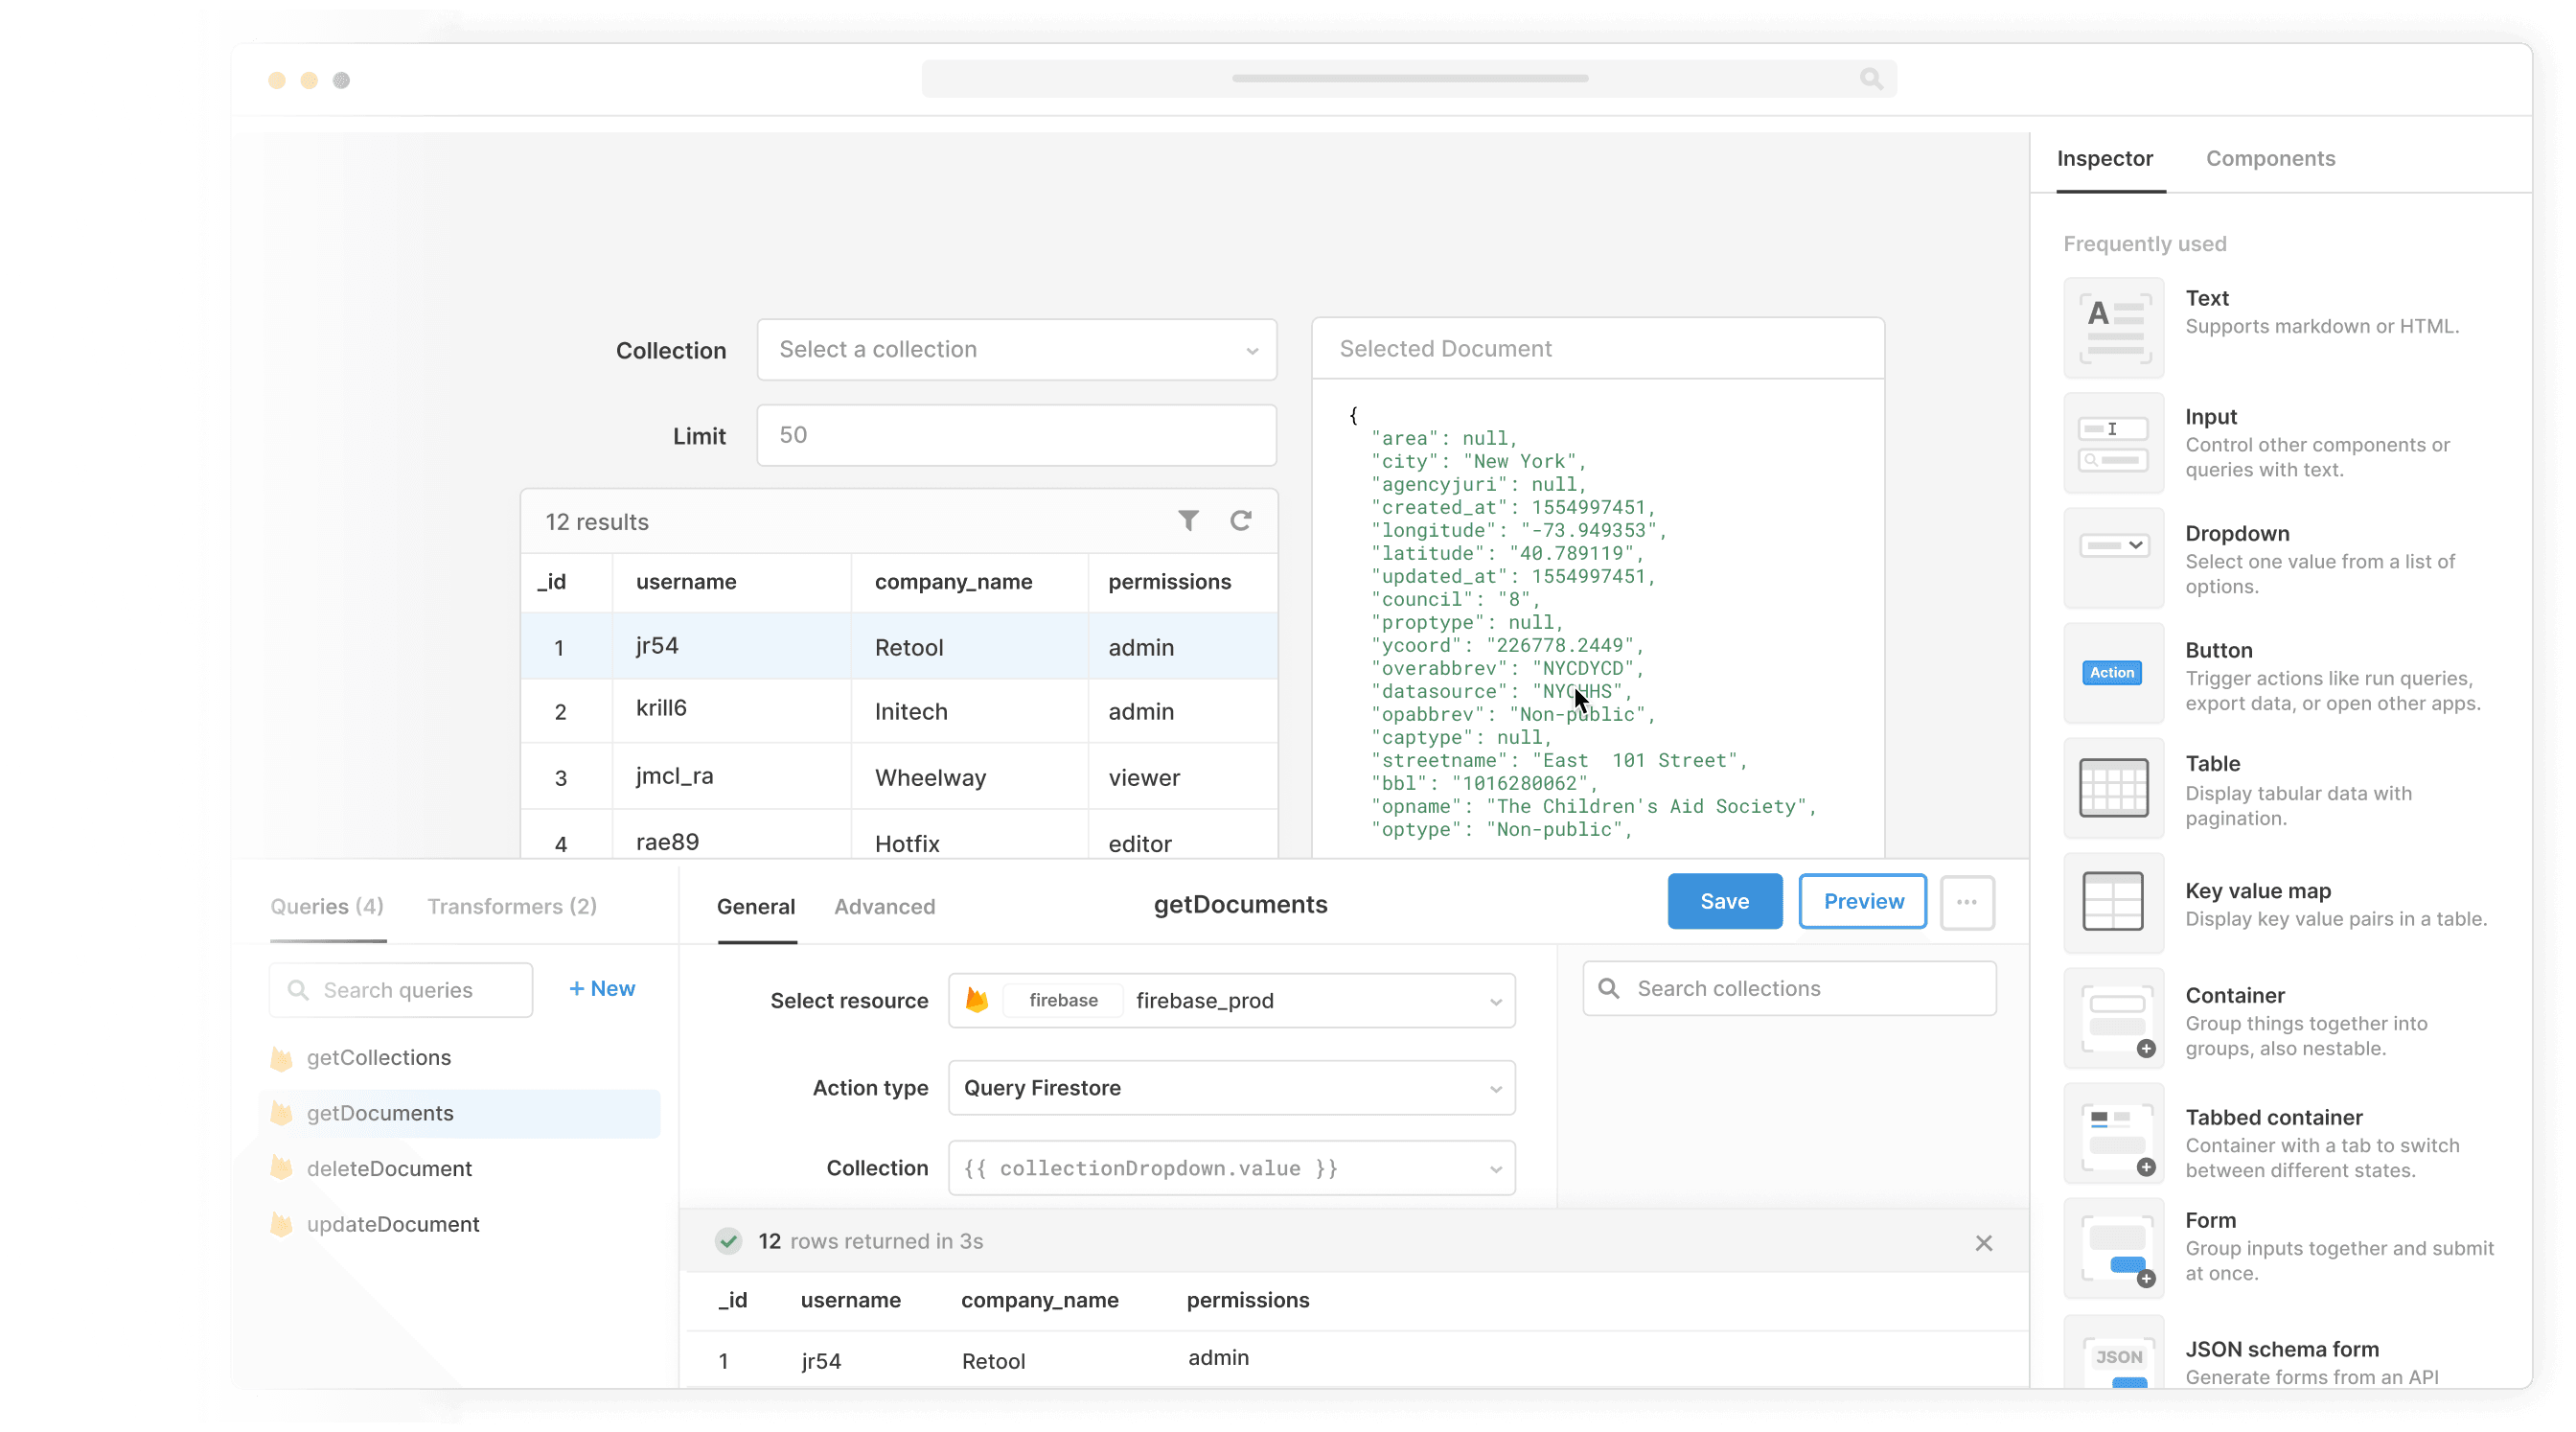Dismiss the 12 rows returned notification
The width and height of the screenshot is (2576, 1432).
coord(1983,1242)
